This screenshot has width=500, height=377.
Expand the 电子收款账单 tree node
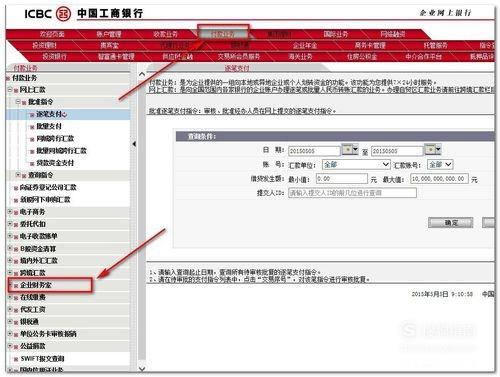(10, 236)
